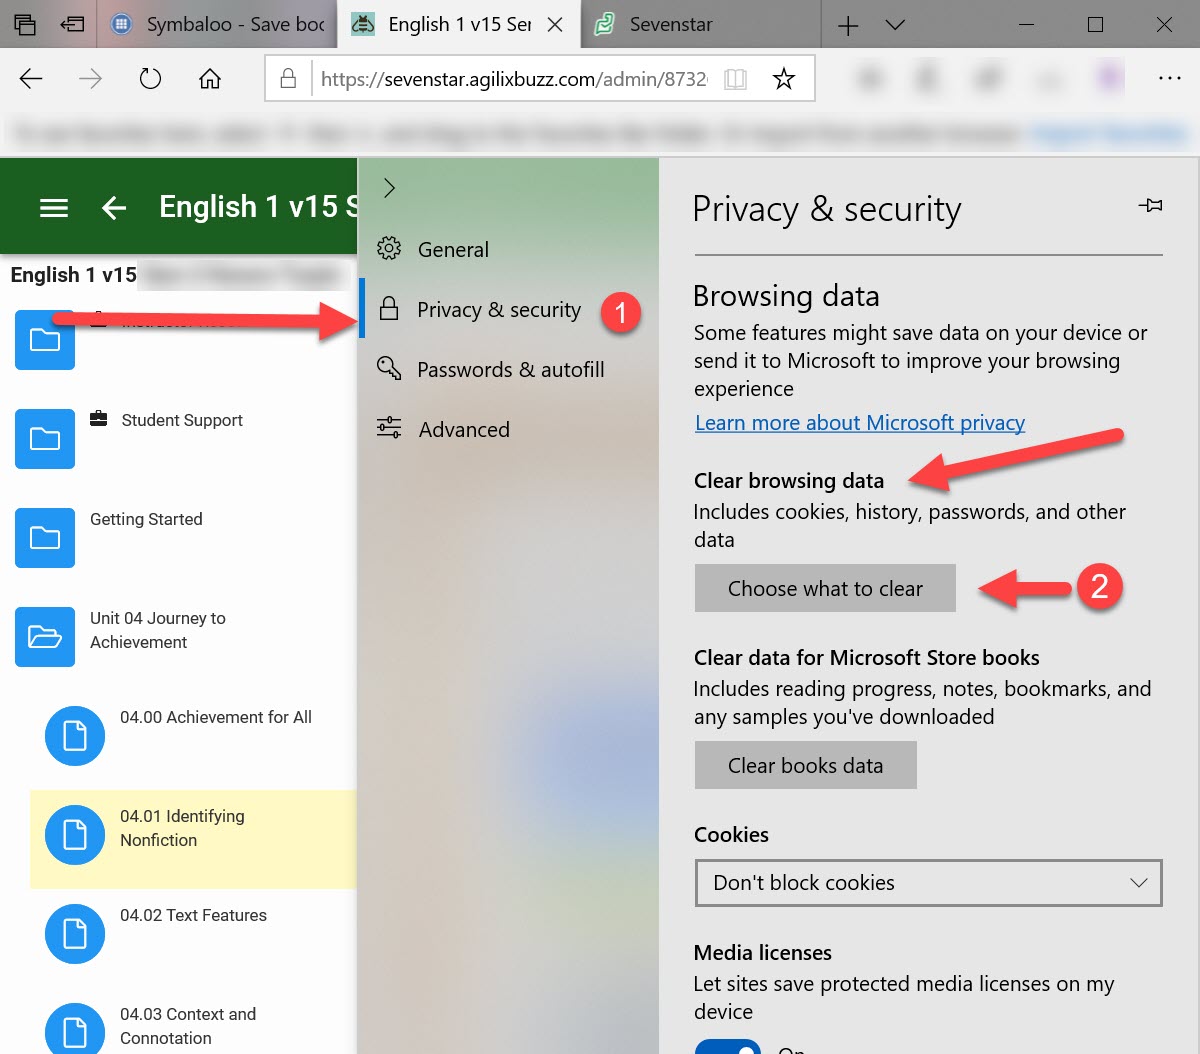This screenshot has height=1054, width=1200.
Task: Open General settings section
Action: pos(509,250)
